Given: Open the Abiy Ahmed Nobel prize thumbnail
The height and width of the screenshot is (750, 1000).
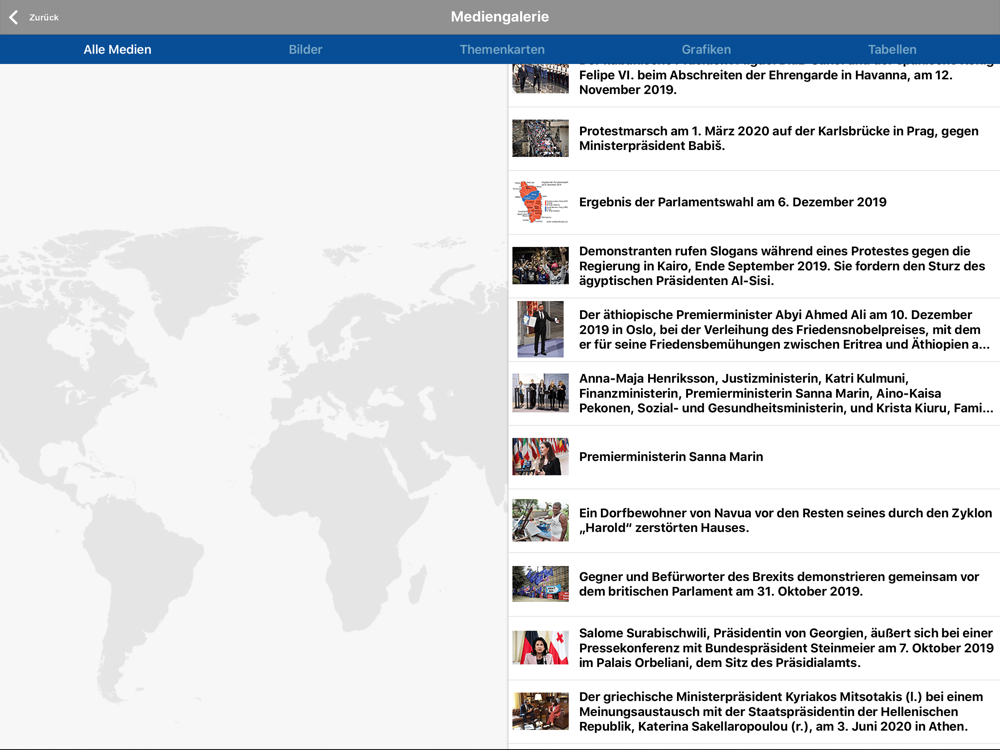Looking at the screenshot, I should [540, 329].
